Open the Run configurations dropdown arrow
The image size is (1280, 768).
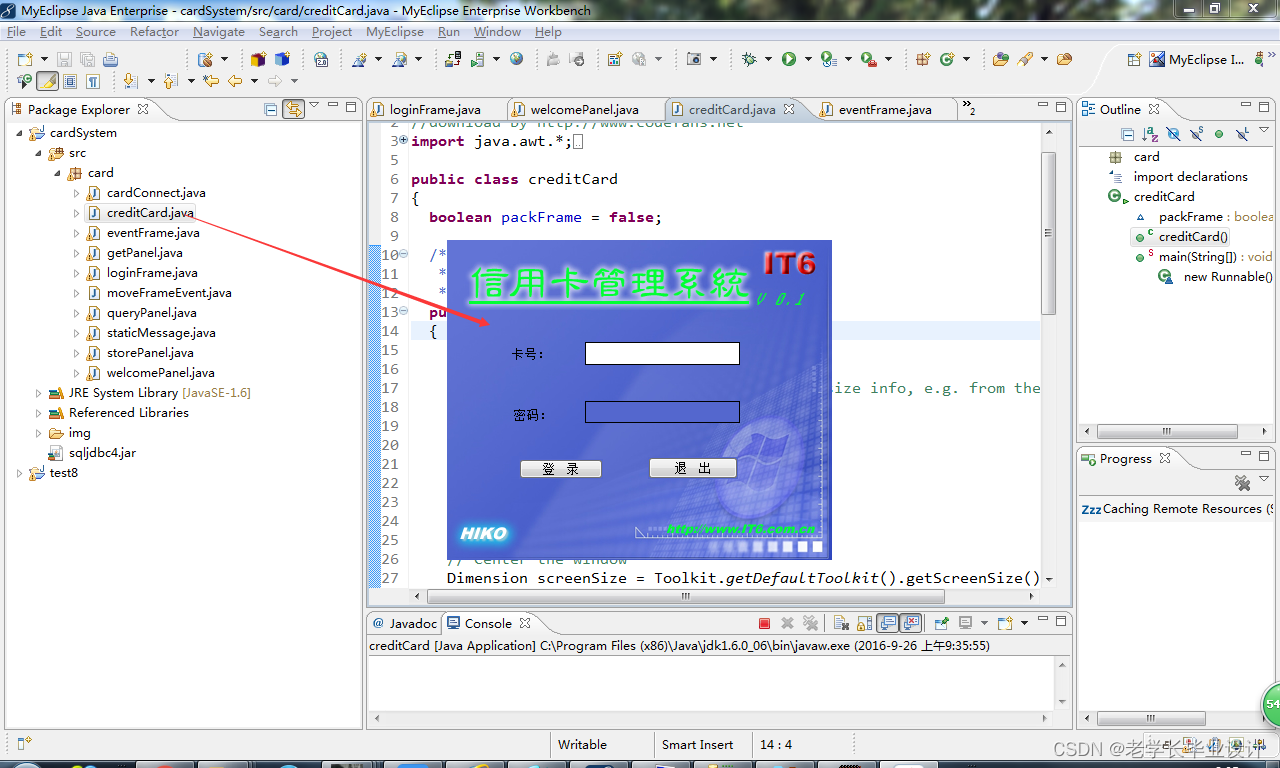[x=808, y=59]
